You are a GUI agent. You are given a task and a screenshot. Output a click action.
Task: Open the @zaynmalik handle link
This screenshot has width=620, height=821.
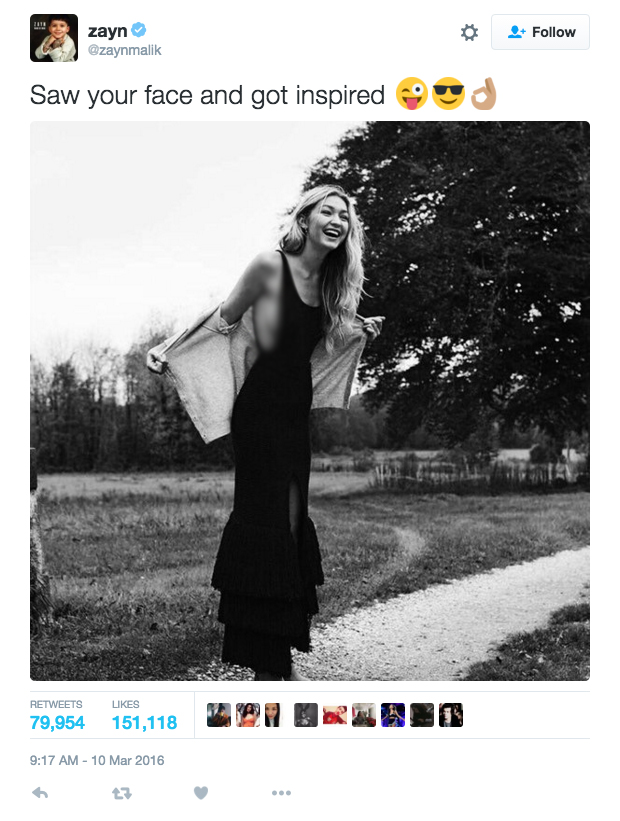click(124, 50)
